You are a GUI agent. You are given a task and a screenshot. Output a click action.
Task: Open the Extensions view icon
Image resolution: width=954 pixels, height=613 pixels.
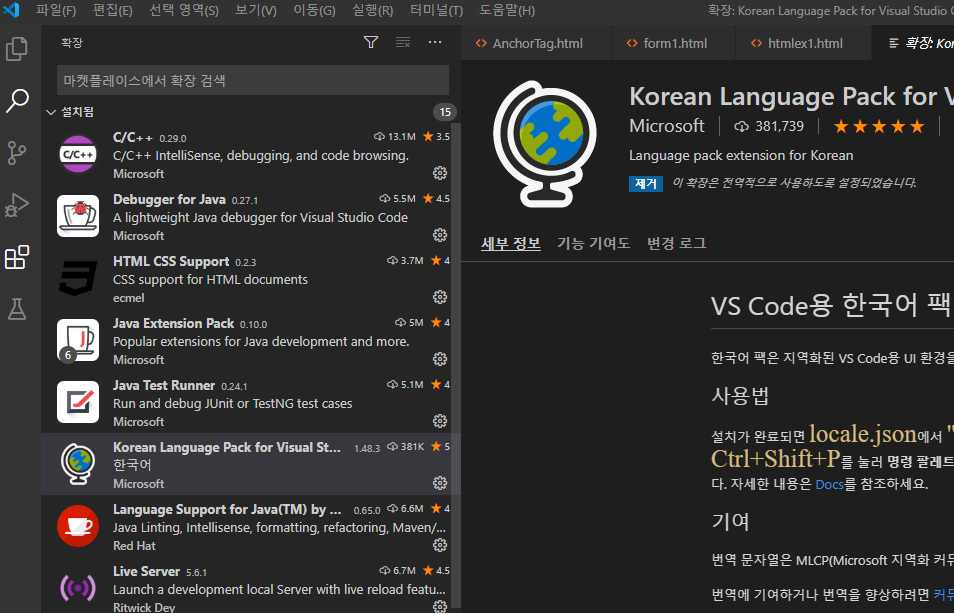pyautogui.click(x=17, y=257)
